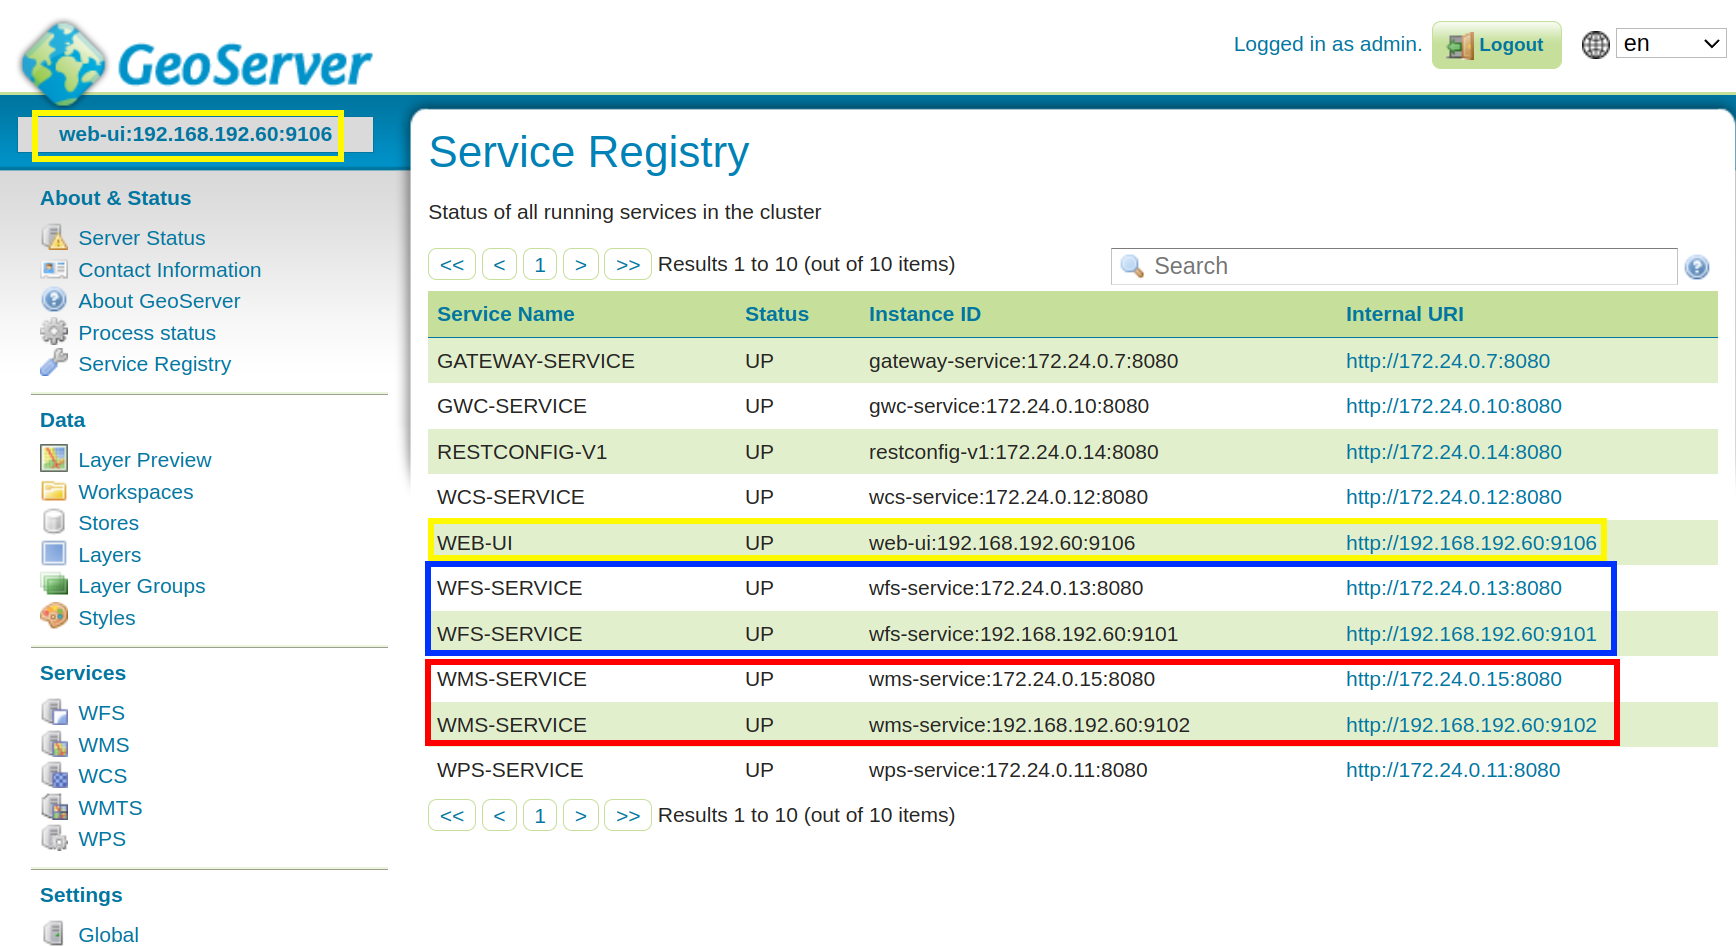Screen dimensions: 1736x947
Task: Click the GATEWAY-SERVICE name cell
Action: (536, 361)
